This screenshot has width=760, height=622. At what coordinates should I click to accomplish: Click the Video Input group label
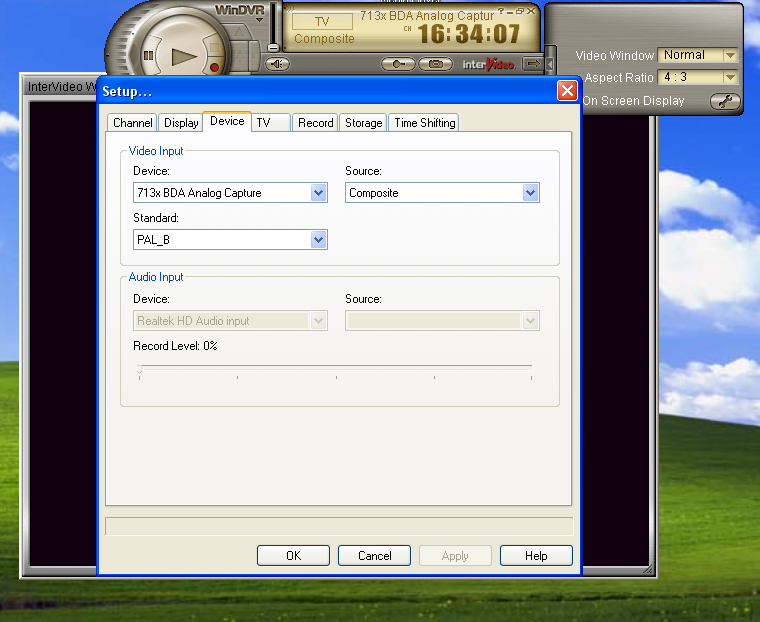pyautogui.click(x=156, y=151)
